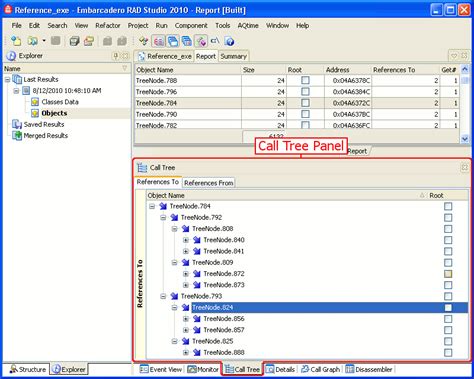The image size is (474, 379).
Task: Switch to the Summary tab
Action: pyautogui.click(x=233, y=56)
